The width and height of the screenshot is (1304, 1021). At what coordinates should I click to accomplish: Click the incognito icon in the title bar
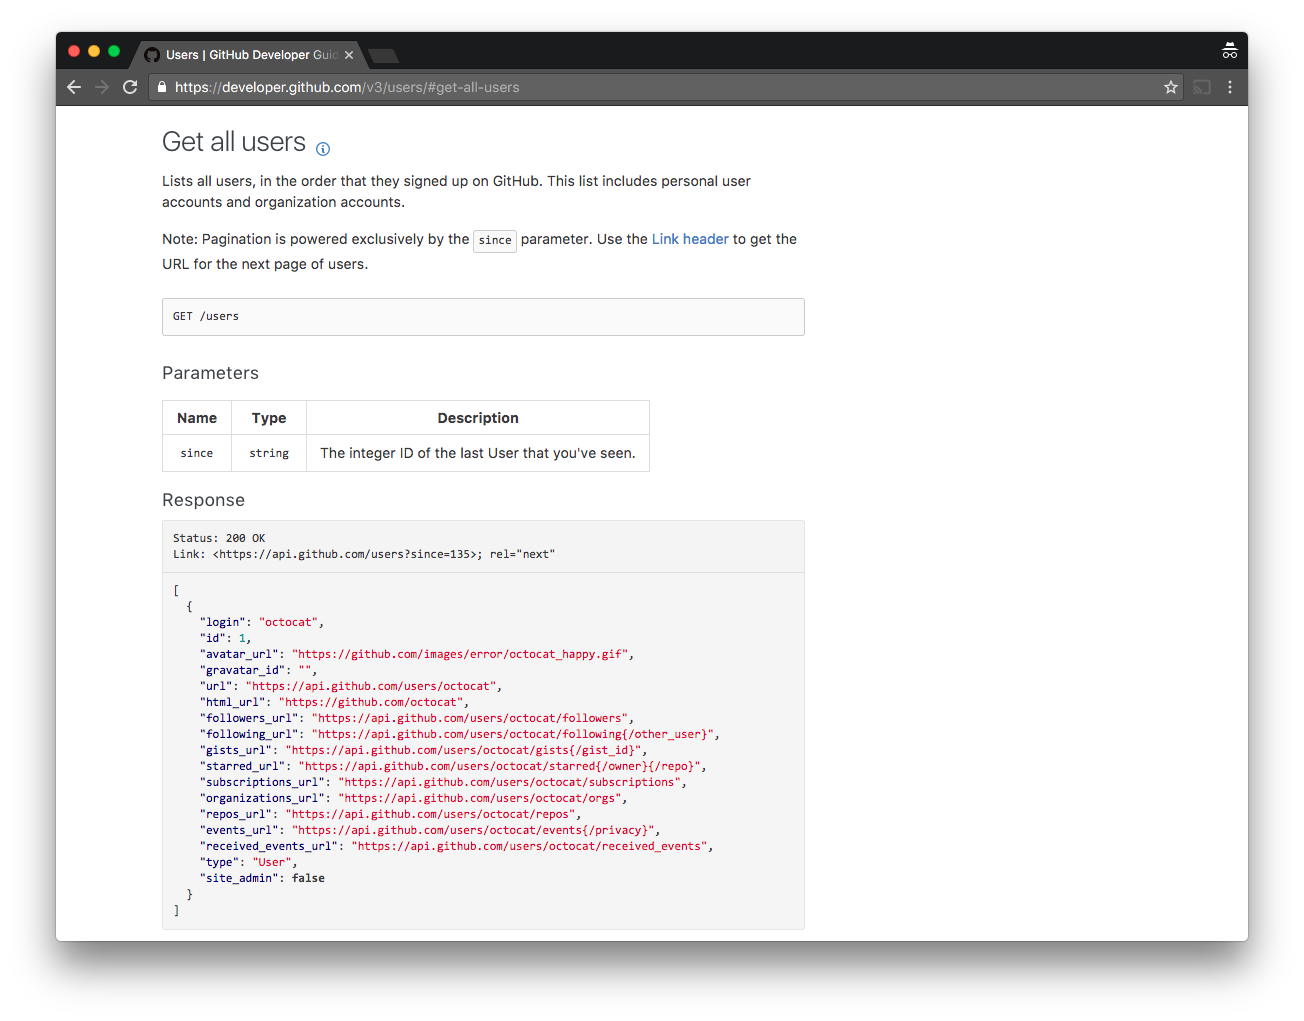[x=1230, y=51]
